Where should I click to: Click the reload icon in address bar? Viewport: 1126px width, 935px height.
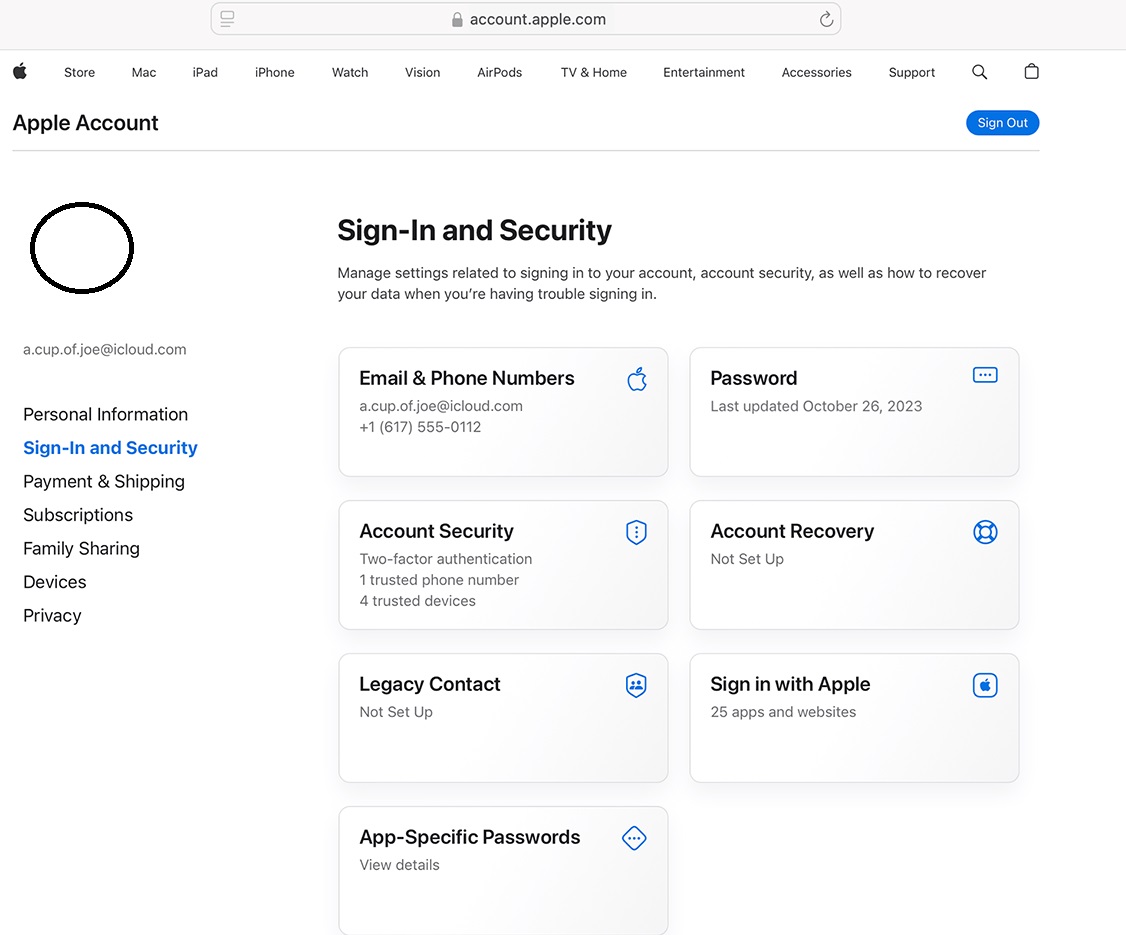(x=826, y=19)
